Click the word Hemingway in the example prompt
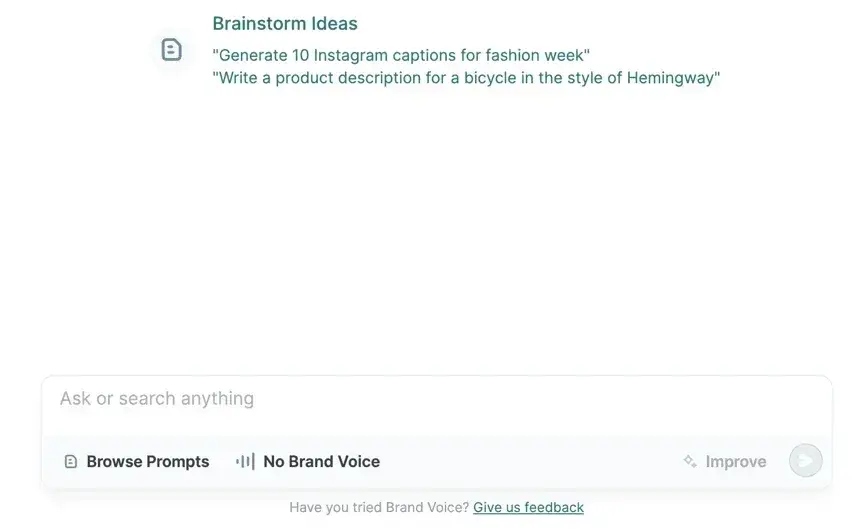Image resolution: width=860 pixels, height=529 pixels. pyautogui.click(x=670, y=78)
